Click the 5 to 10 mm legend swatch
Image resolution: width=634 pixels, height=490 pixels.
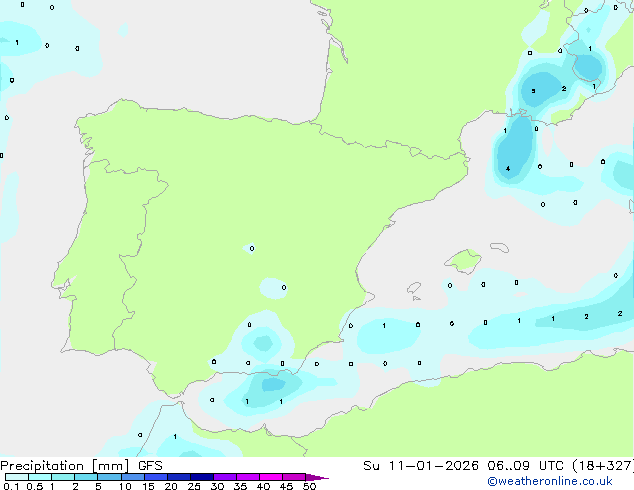110,477
